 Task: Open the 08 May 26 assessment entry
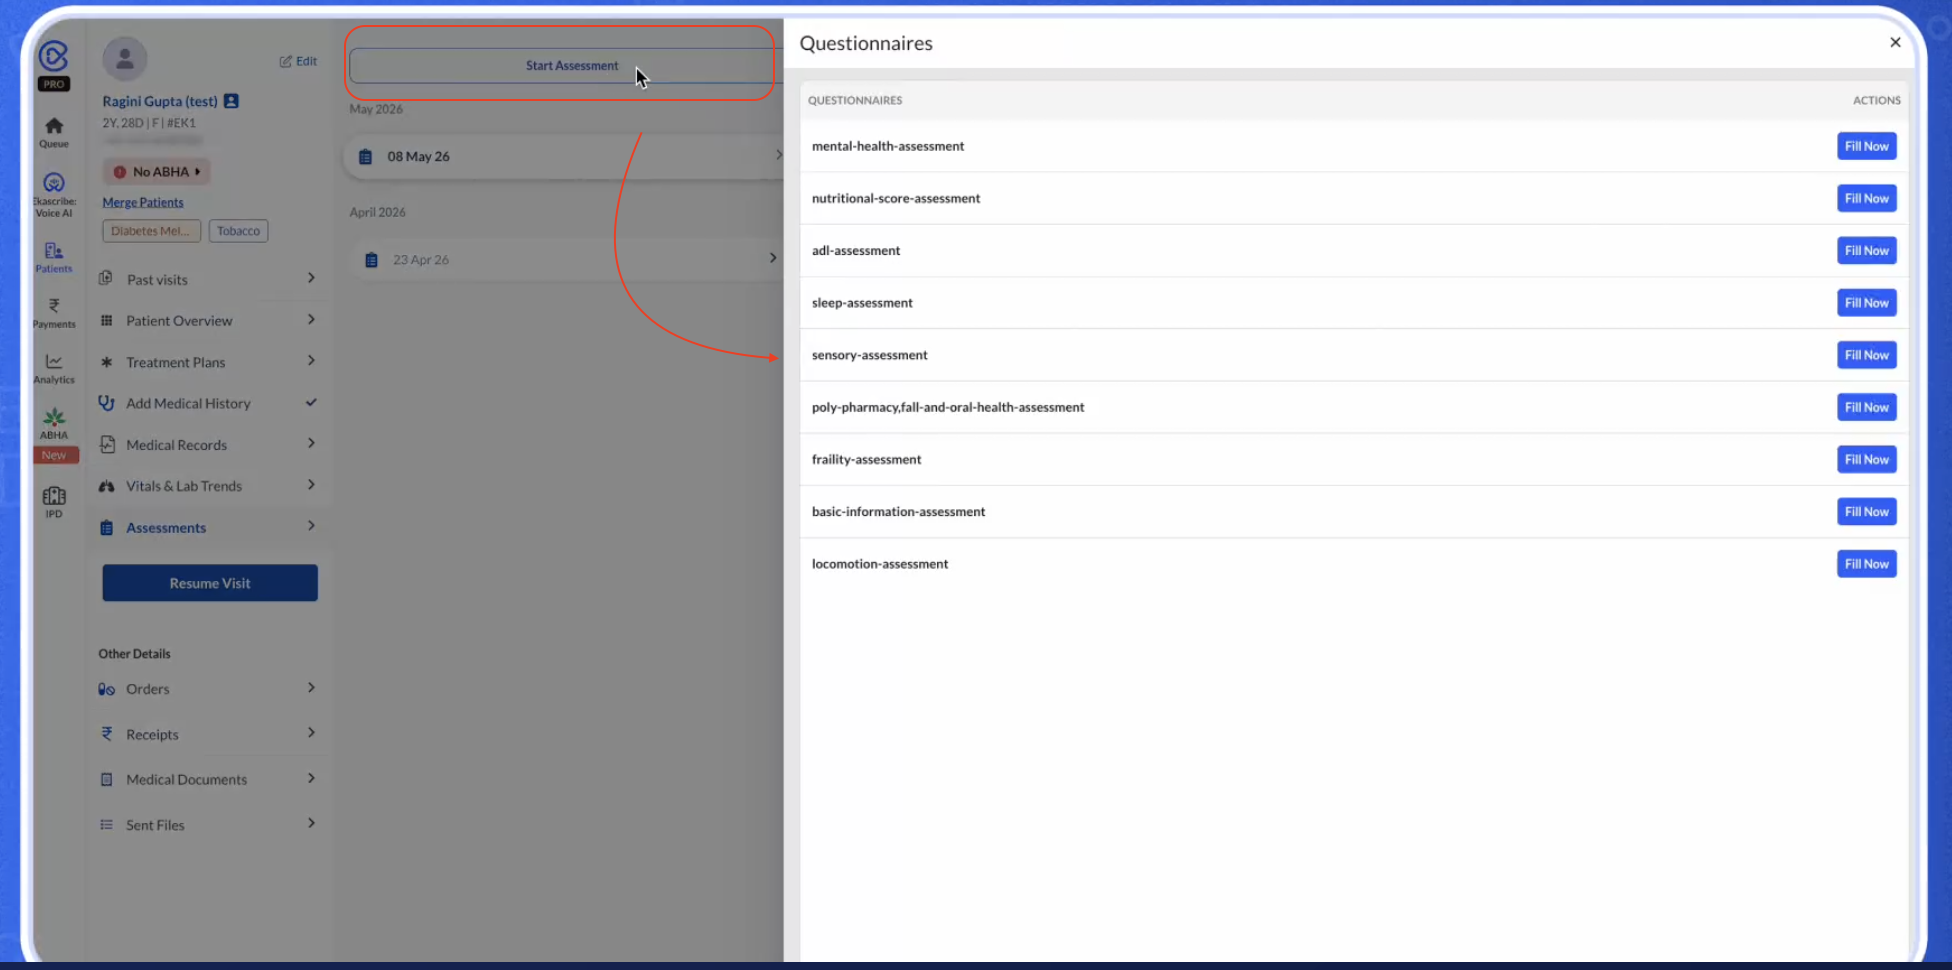565,157
